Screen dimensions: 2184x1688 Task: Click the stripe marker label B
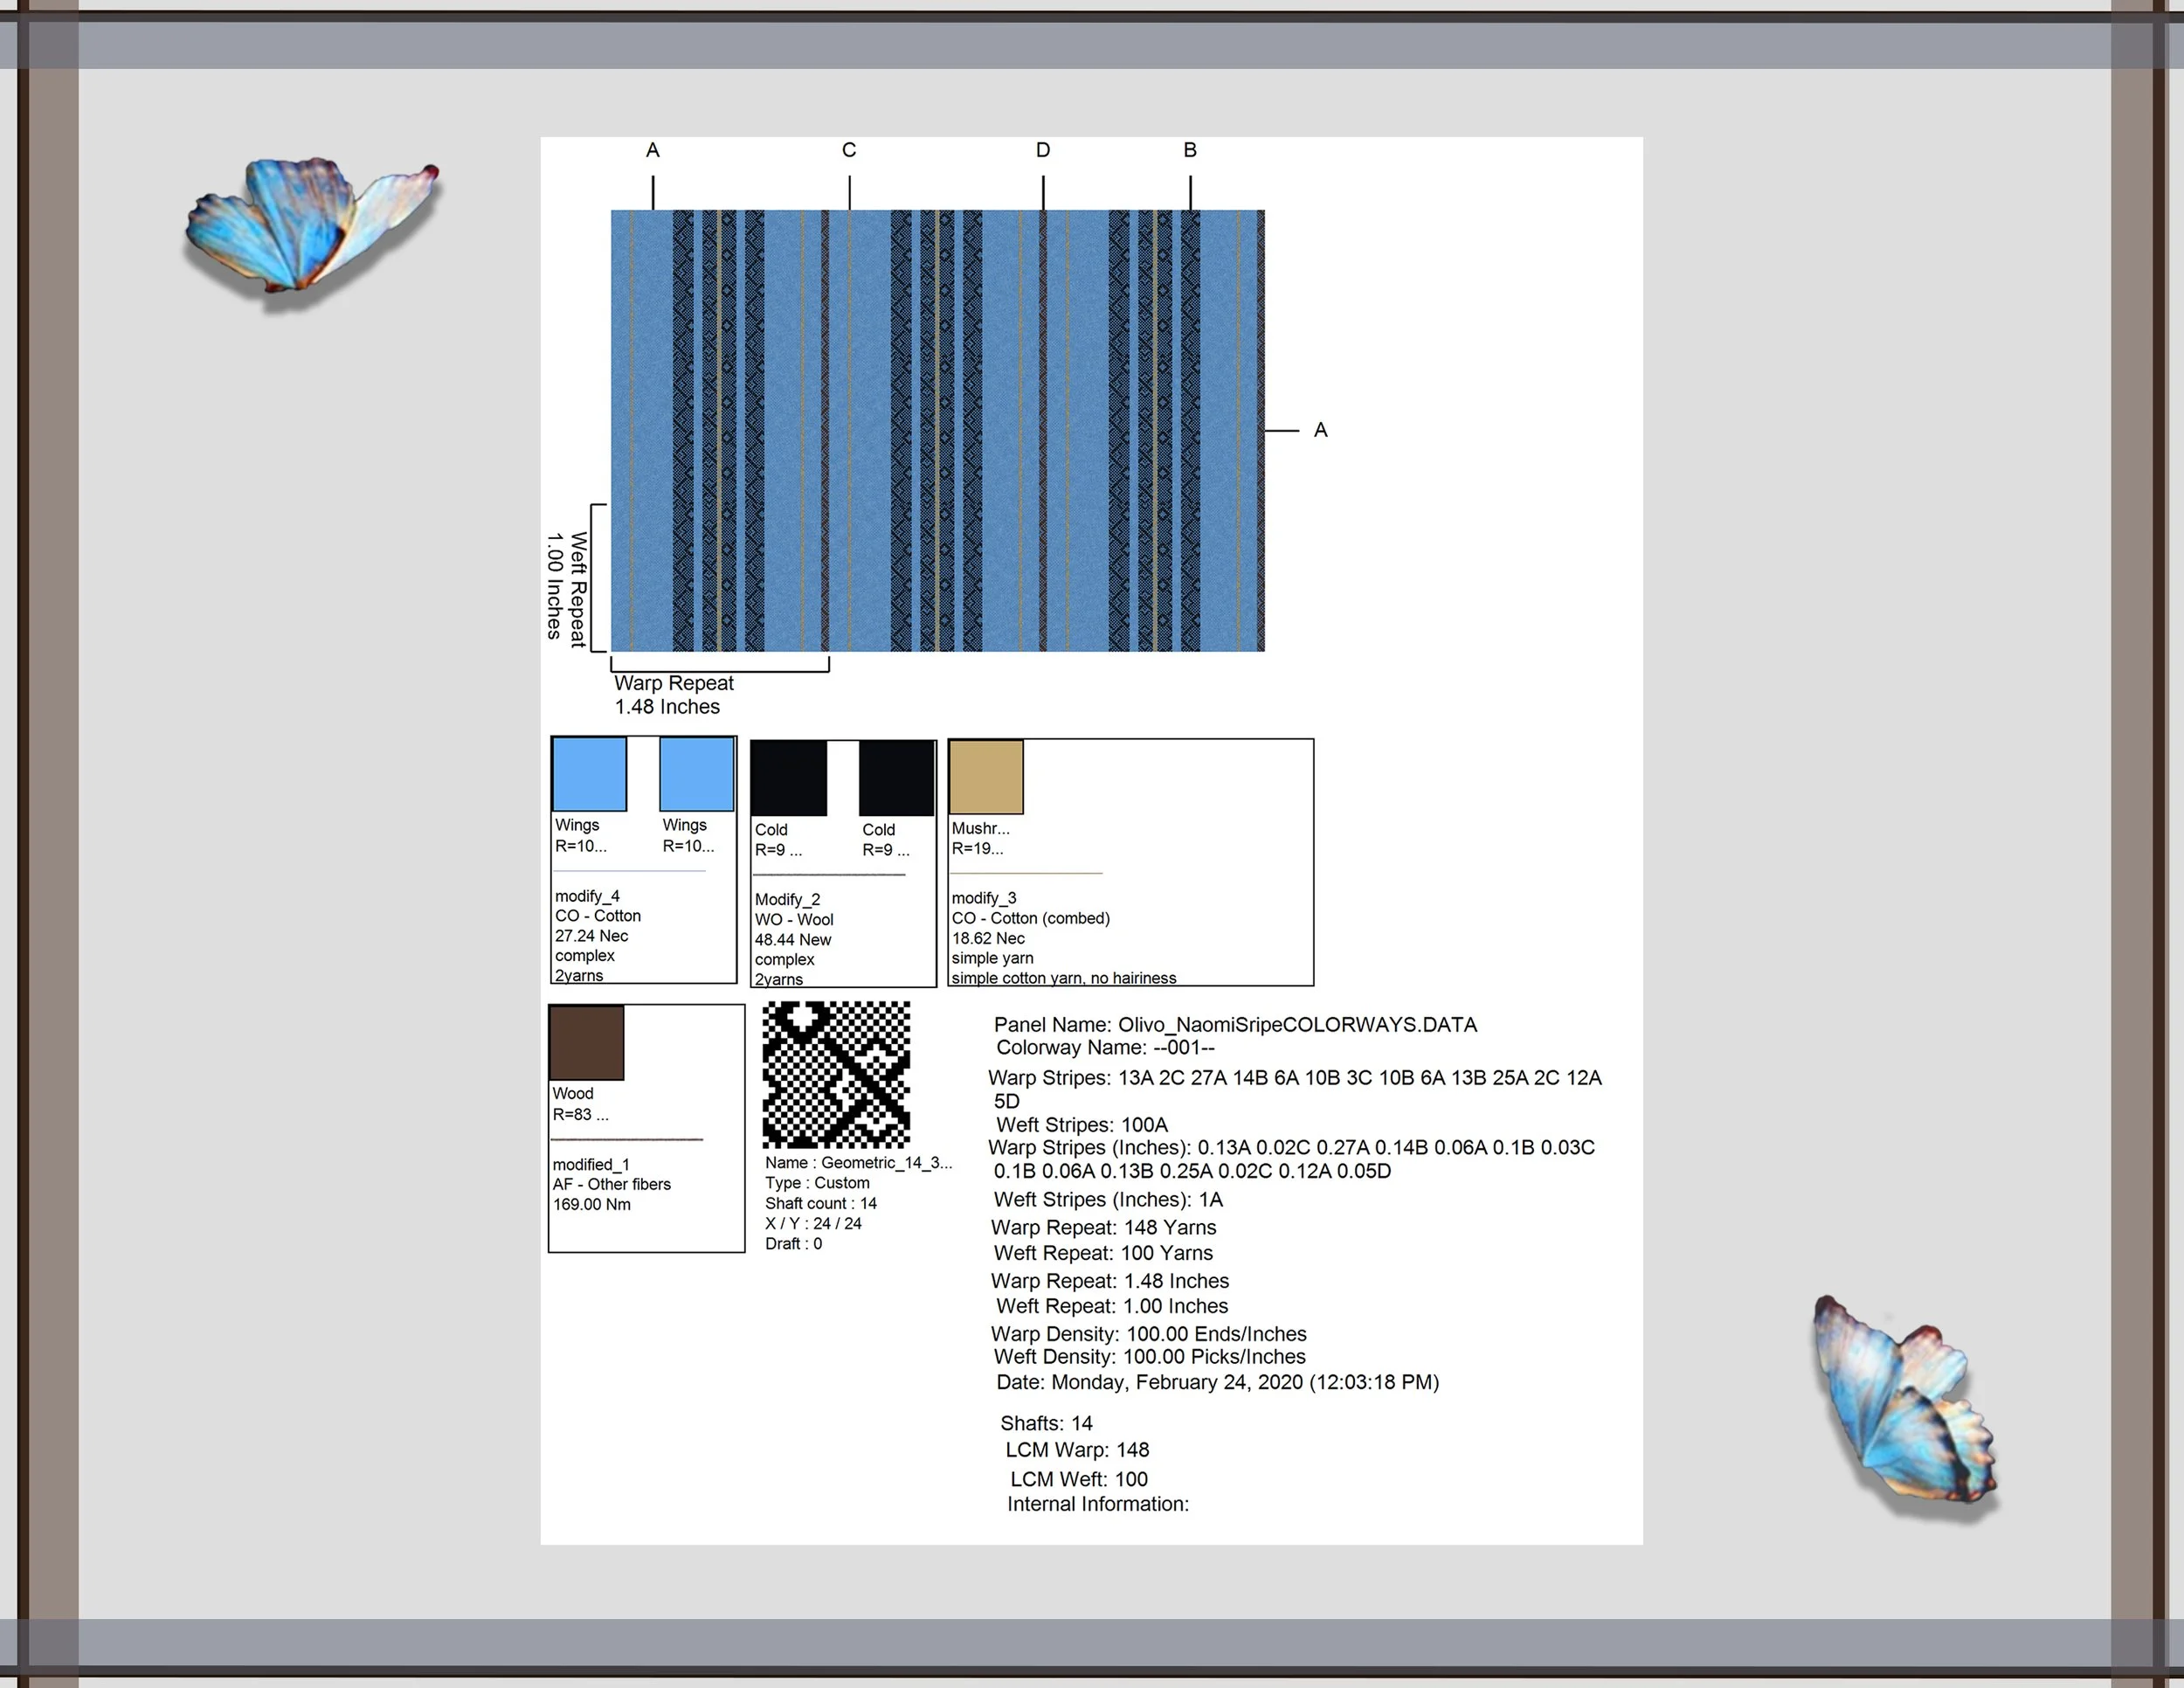[x=1190, y=150]
